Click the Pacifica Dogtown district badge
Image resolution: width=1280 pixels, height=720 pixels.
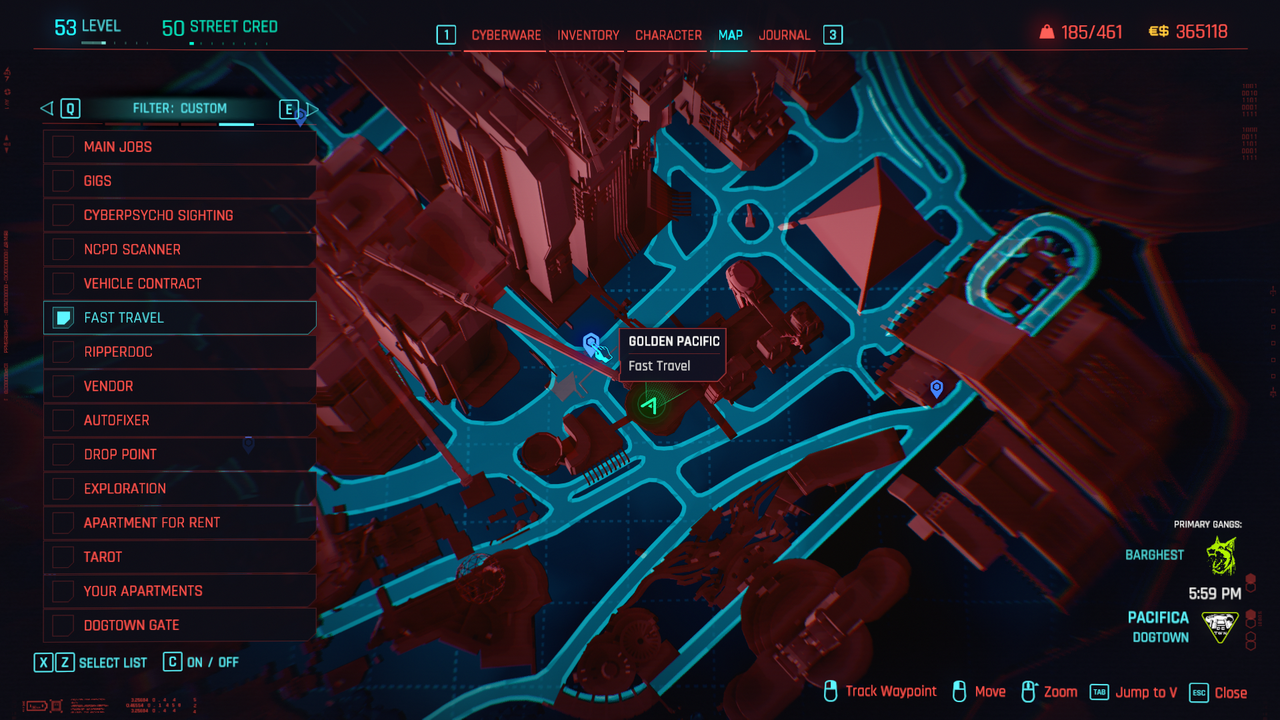click(1220, 627)
